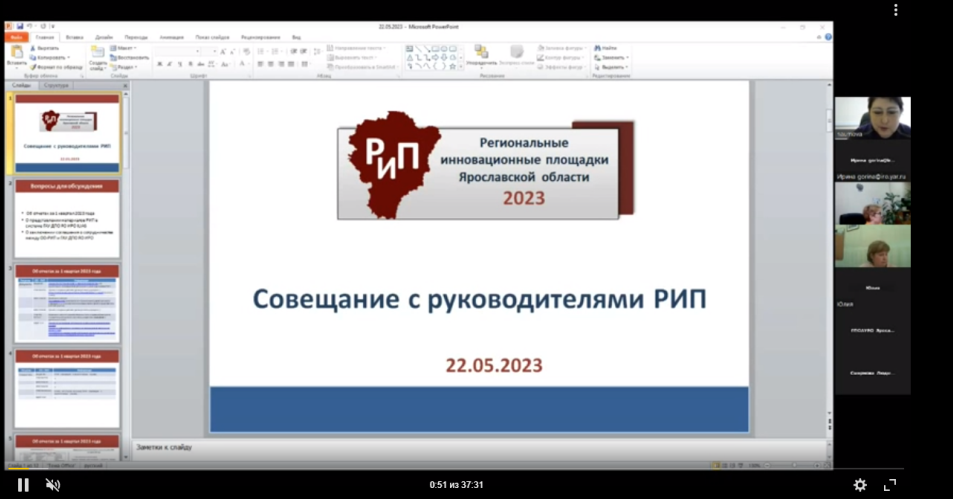Image resolution: width=953 pixels, height=499 pixels.
Task: Select the third slide thumbnail
Action: (x=67, y=304)
